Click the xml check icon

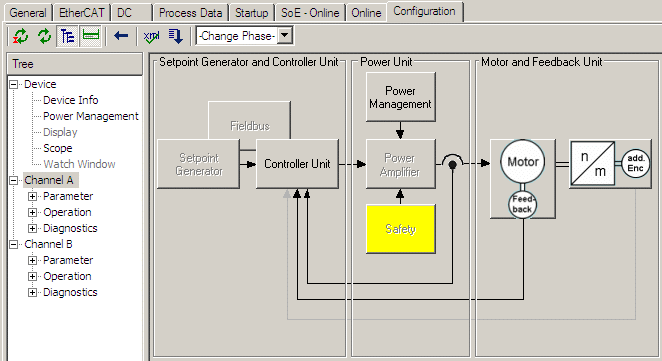[152, 36]
